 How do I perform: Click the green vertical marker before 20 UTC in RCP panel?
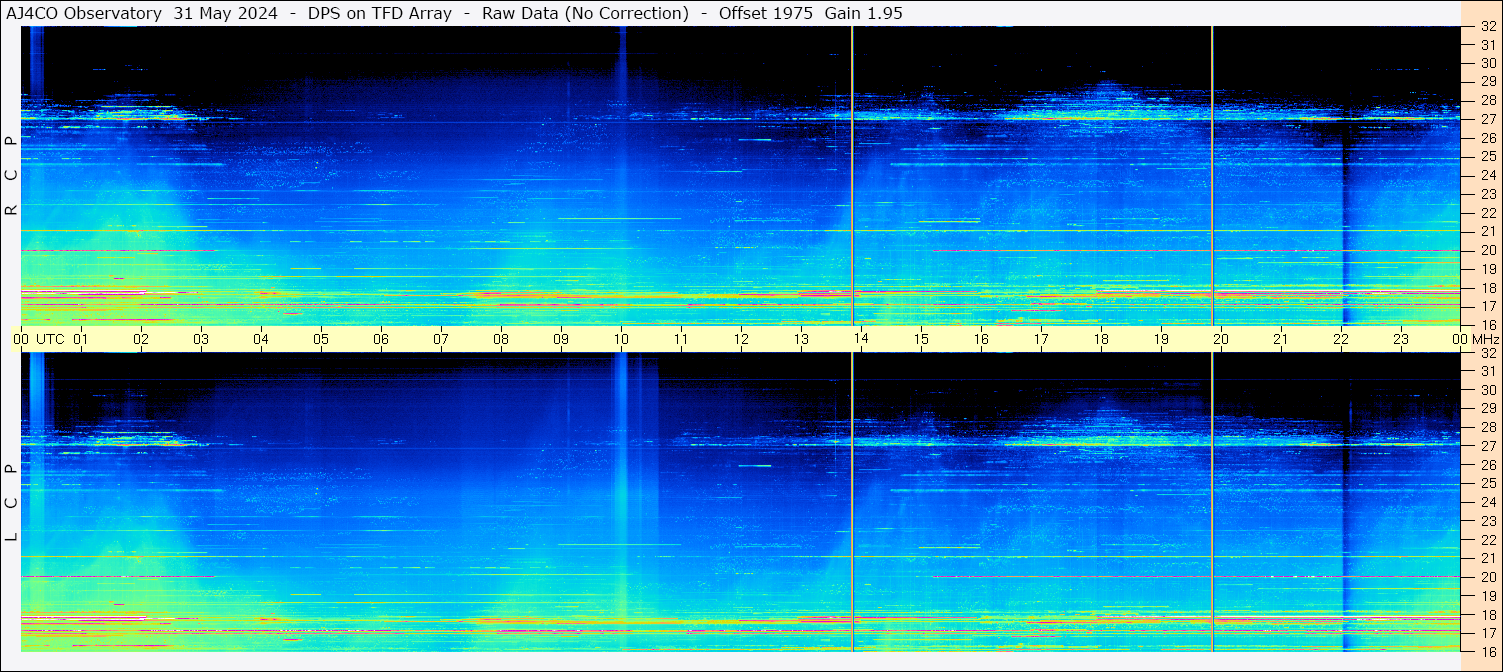1212,175
